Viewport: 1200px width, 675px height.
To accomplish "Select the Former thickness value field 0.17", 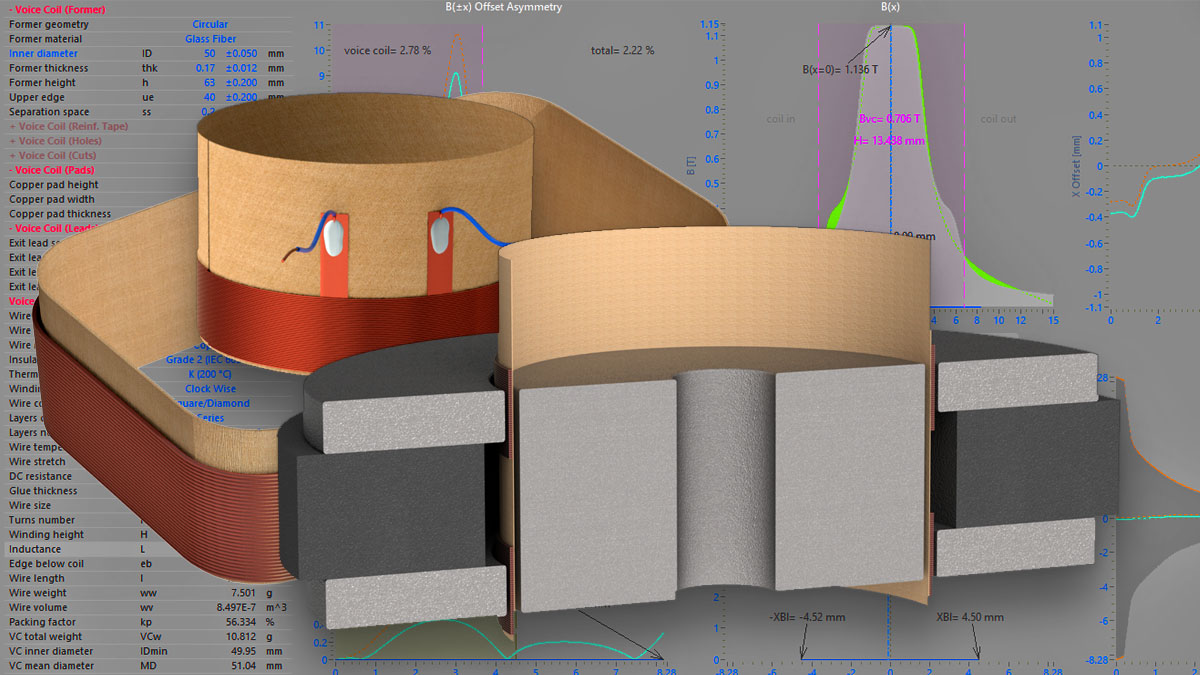I will [x=204, y=68].
